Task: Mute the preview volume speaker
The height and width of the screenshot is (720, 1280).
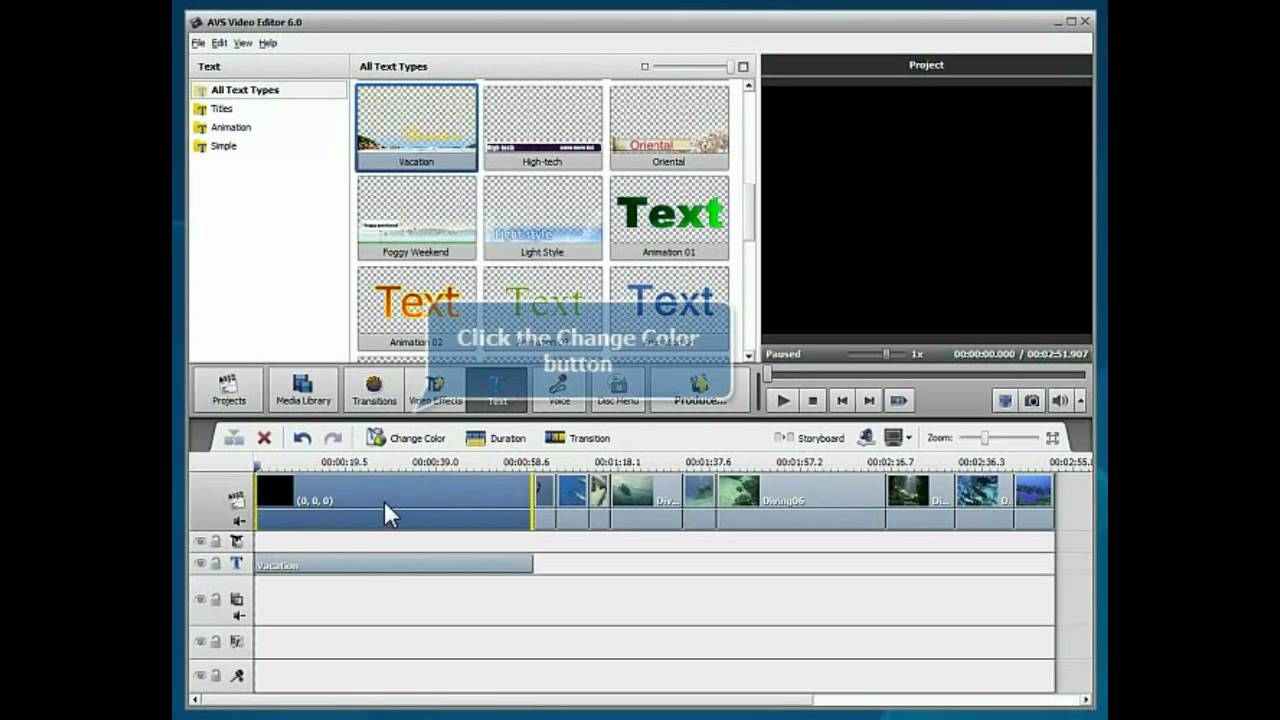Action: [1059, 401]
